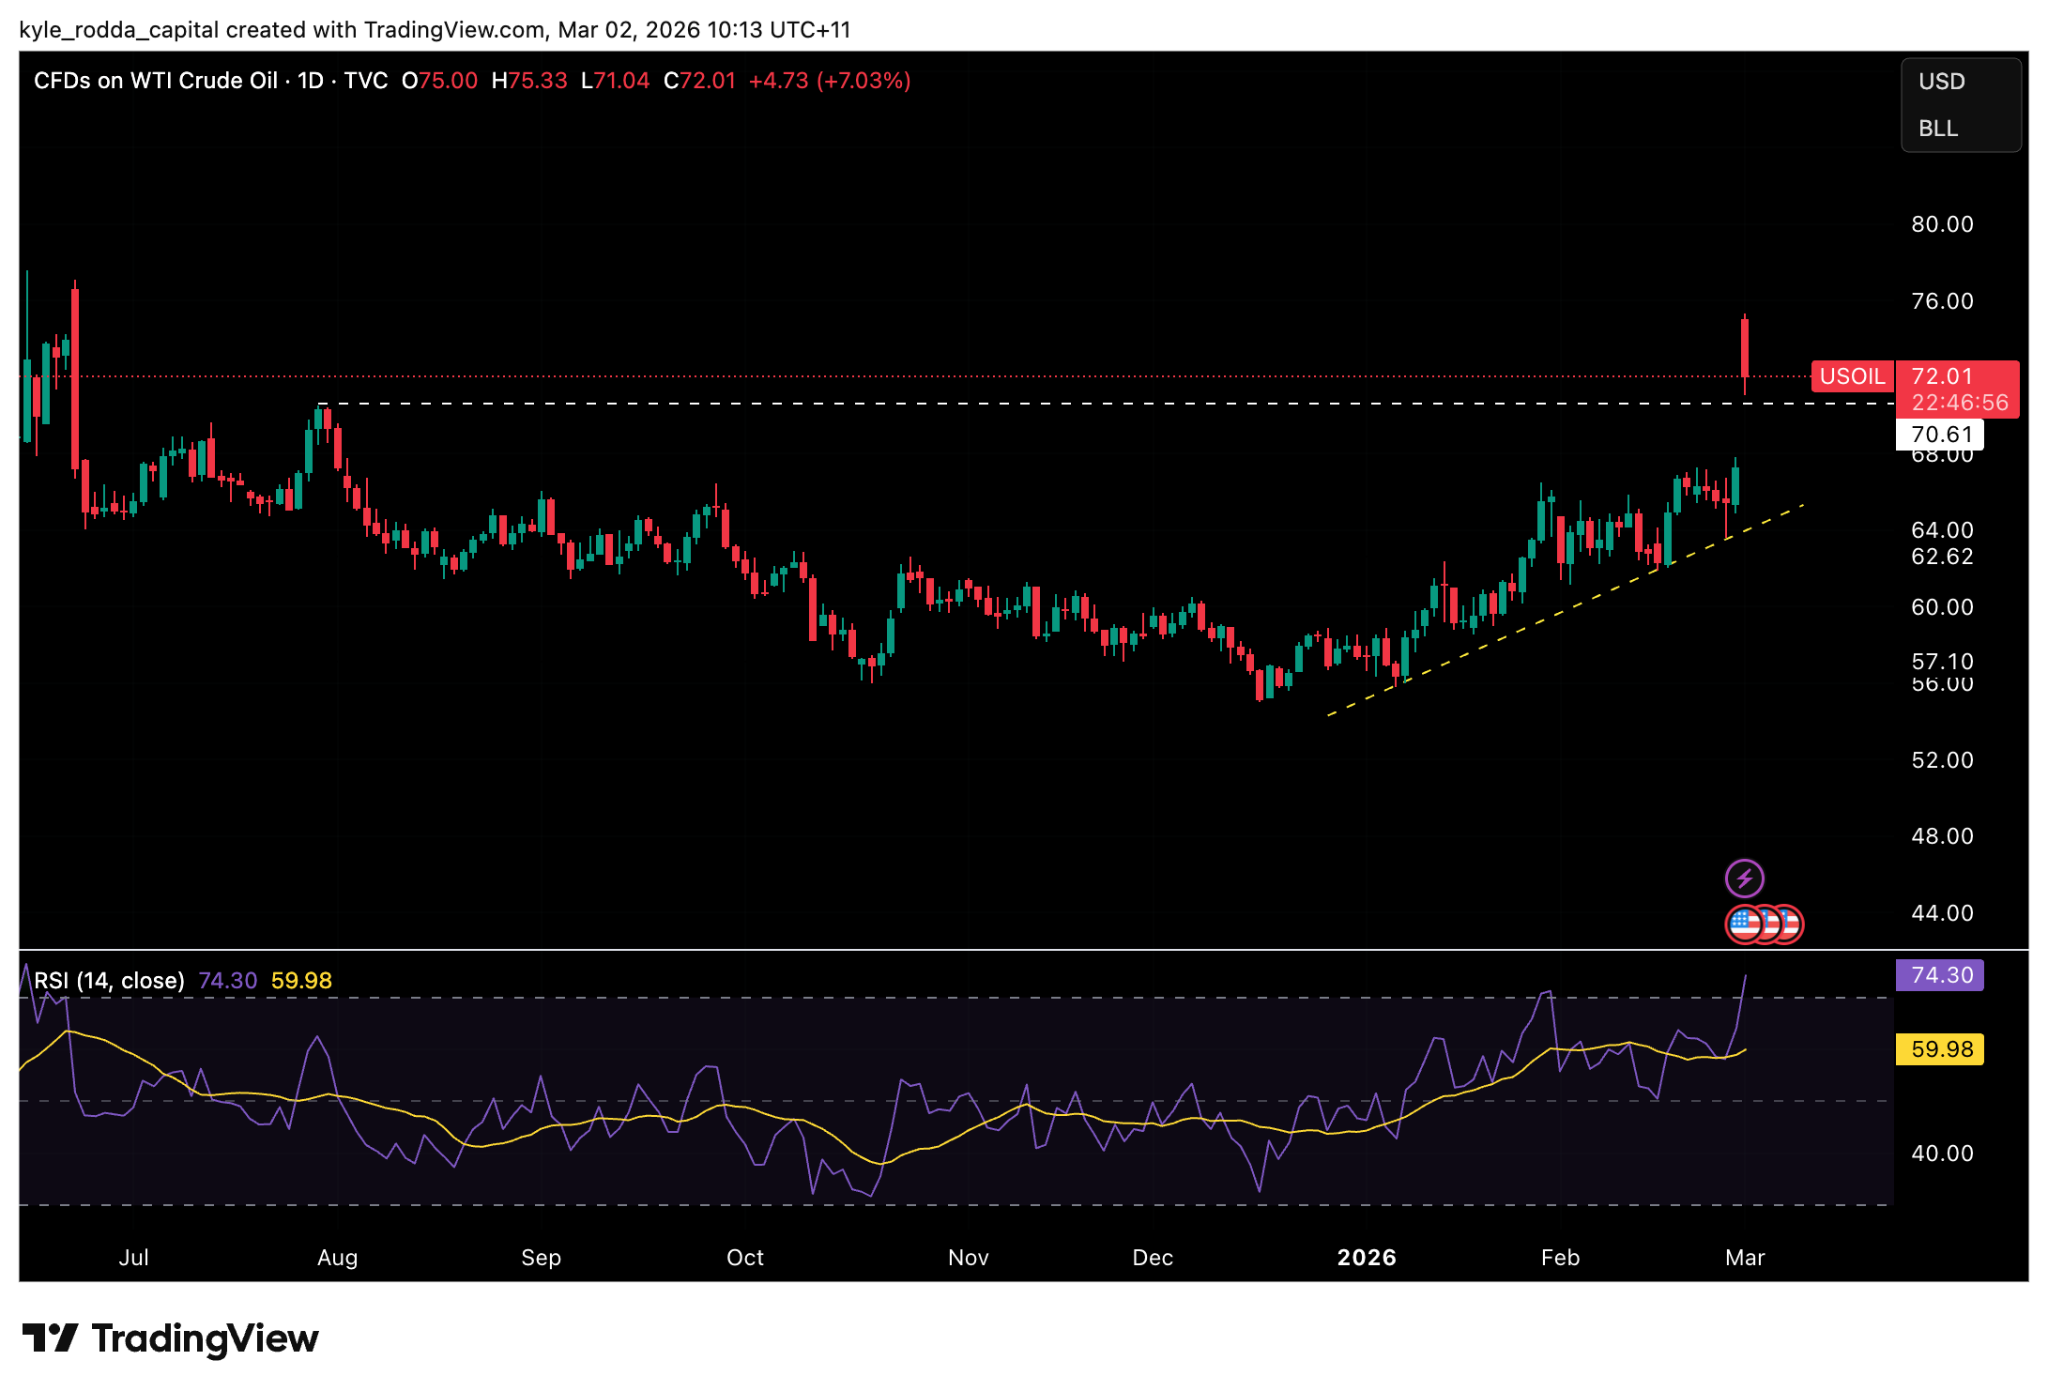Click the leftmost US flag economic event icon

(x=1743, y=924)
